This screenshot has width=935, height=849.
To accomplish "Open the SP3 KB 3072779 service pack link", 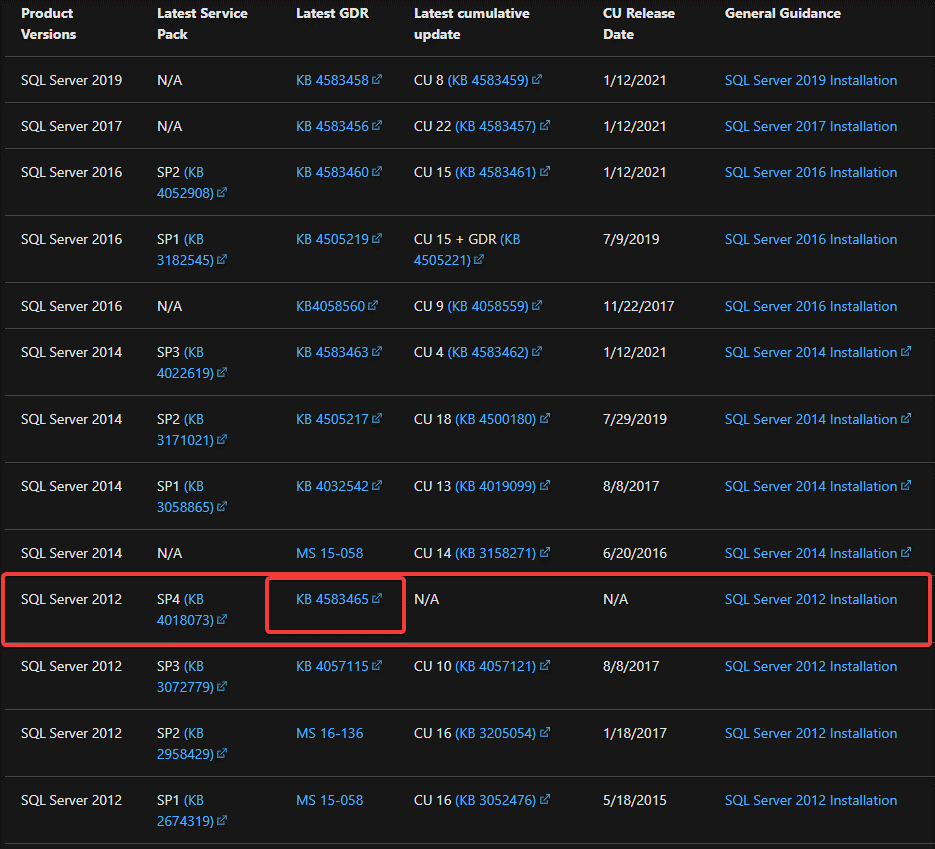I will 185,676.
